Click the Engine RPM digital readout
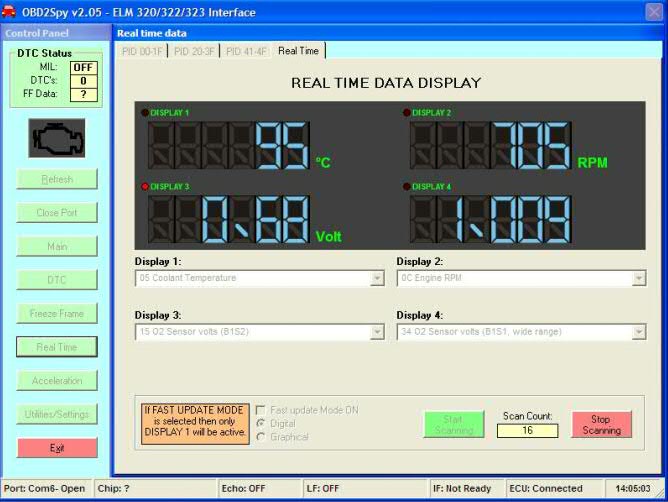Viewport: 668px width, 502px height. coord(490,146)
